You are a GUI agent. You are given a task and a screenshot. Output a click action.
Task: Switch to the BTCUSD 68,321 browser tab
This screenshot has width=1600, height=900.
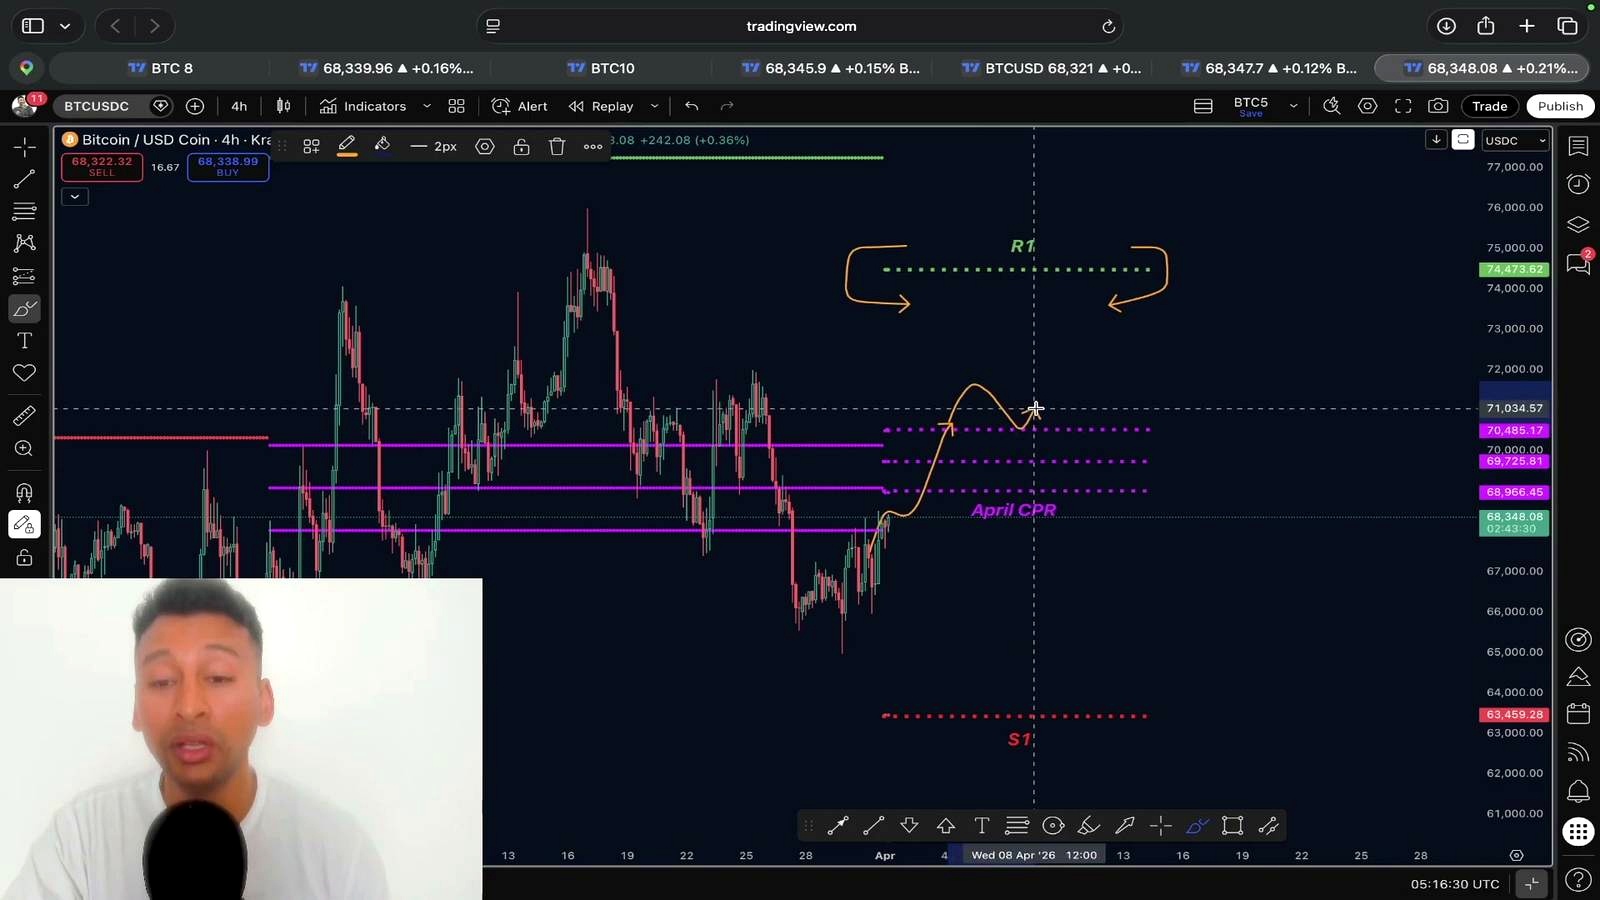(x=1050, y=68)
